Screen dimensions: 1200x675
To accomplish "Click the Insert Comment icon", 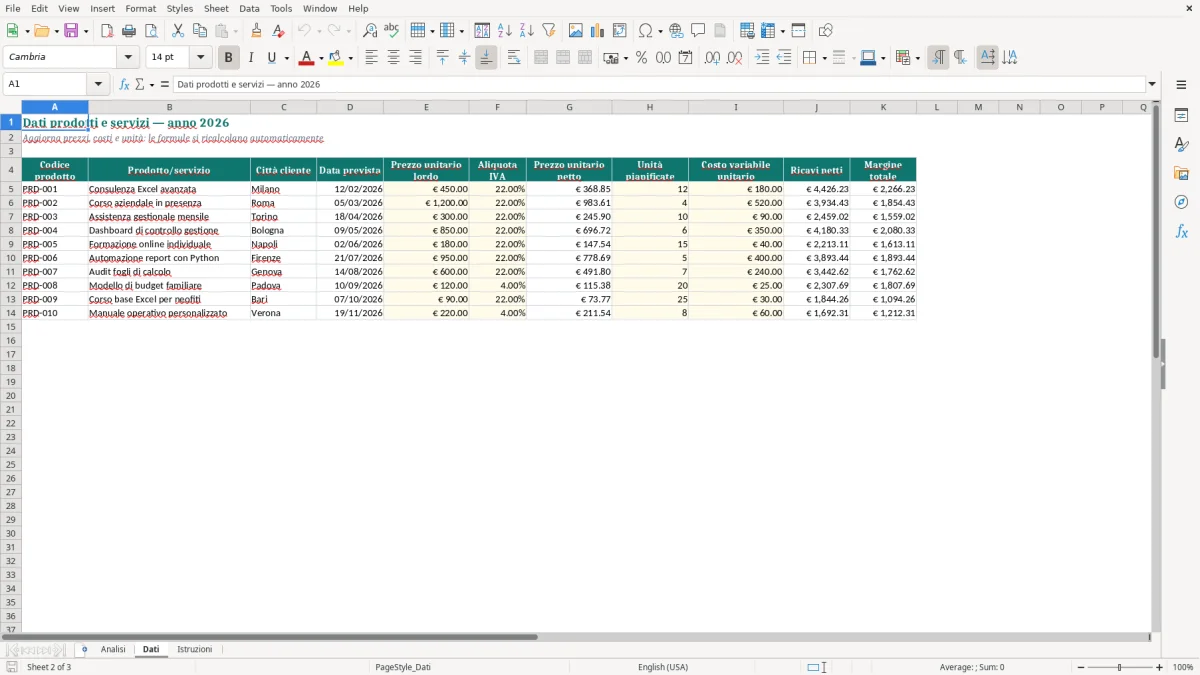I will click(698, 31).
